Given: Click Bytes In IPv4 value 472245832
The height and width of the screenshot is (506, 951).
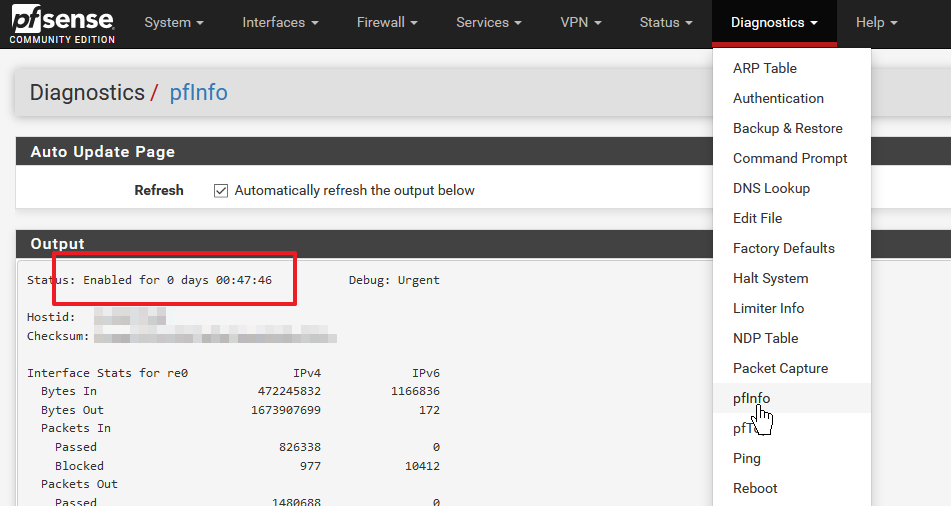Looking at the screenshot, I should (289, 391).
